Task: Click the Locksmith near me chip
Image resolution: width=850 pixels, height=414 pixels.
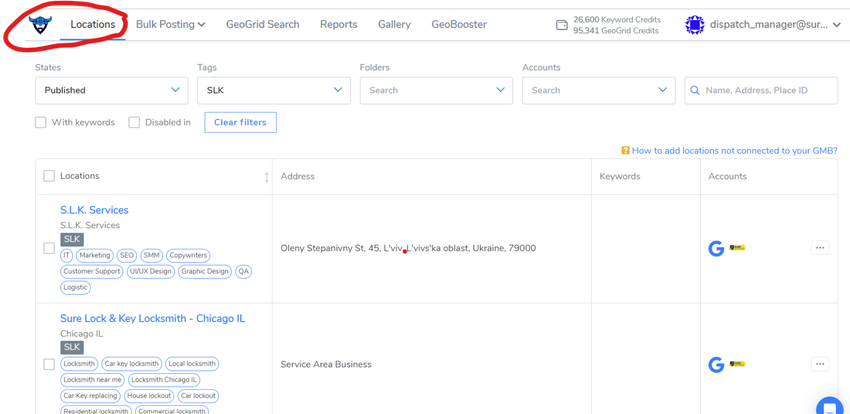Action: pyautogui.click(x=92, y=380)
